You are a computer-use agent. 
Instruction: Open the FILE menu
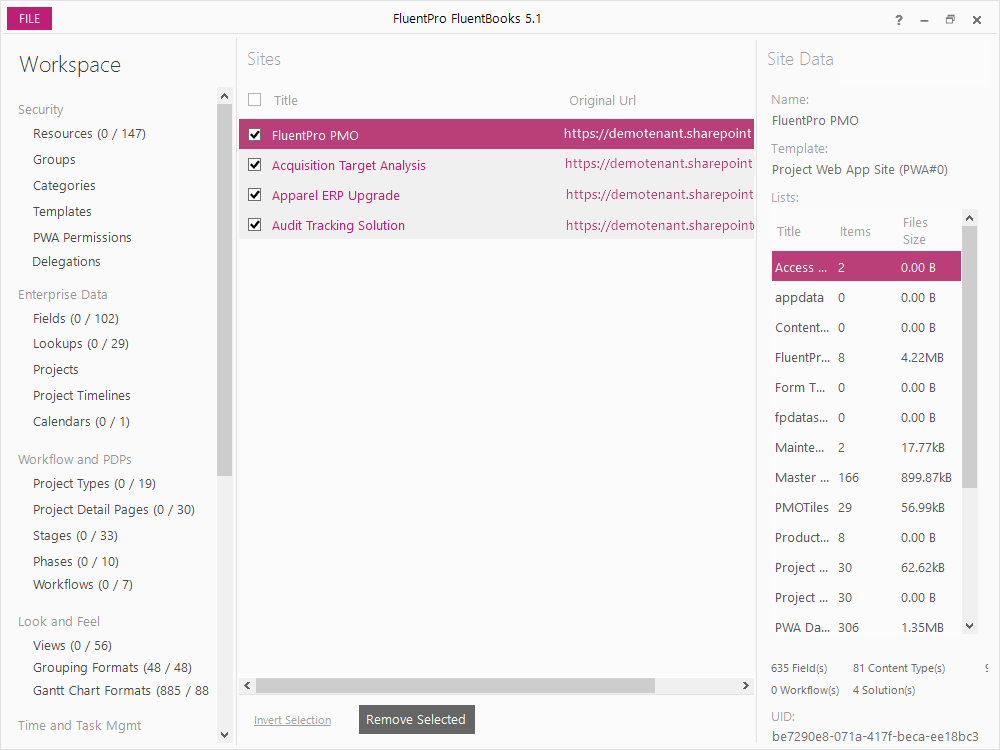(29, 18)
